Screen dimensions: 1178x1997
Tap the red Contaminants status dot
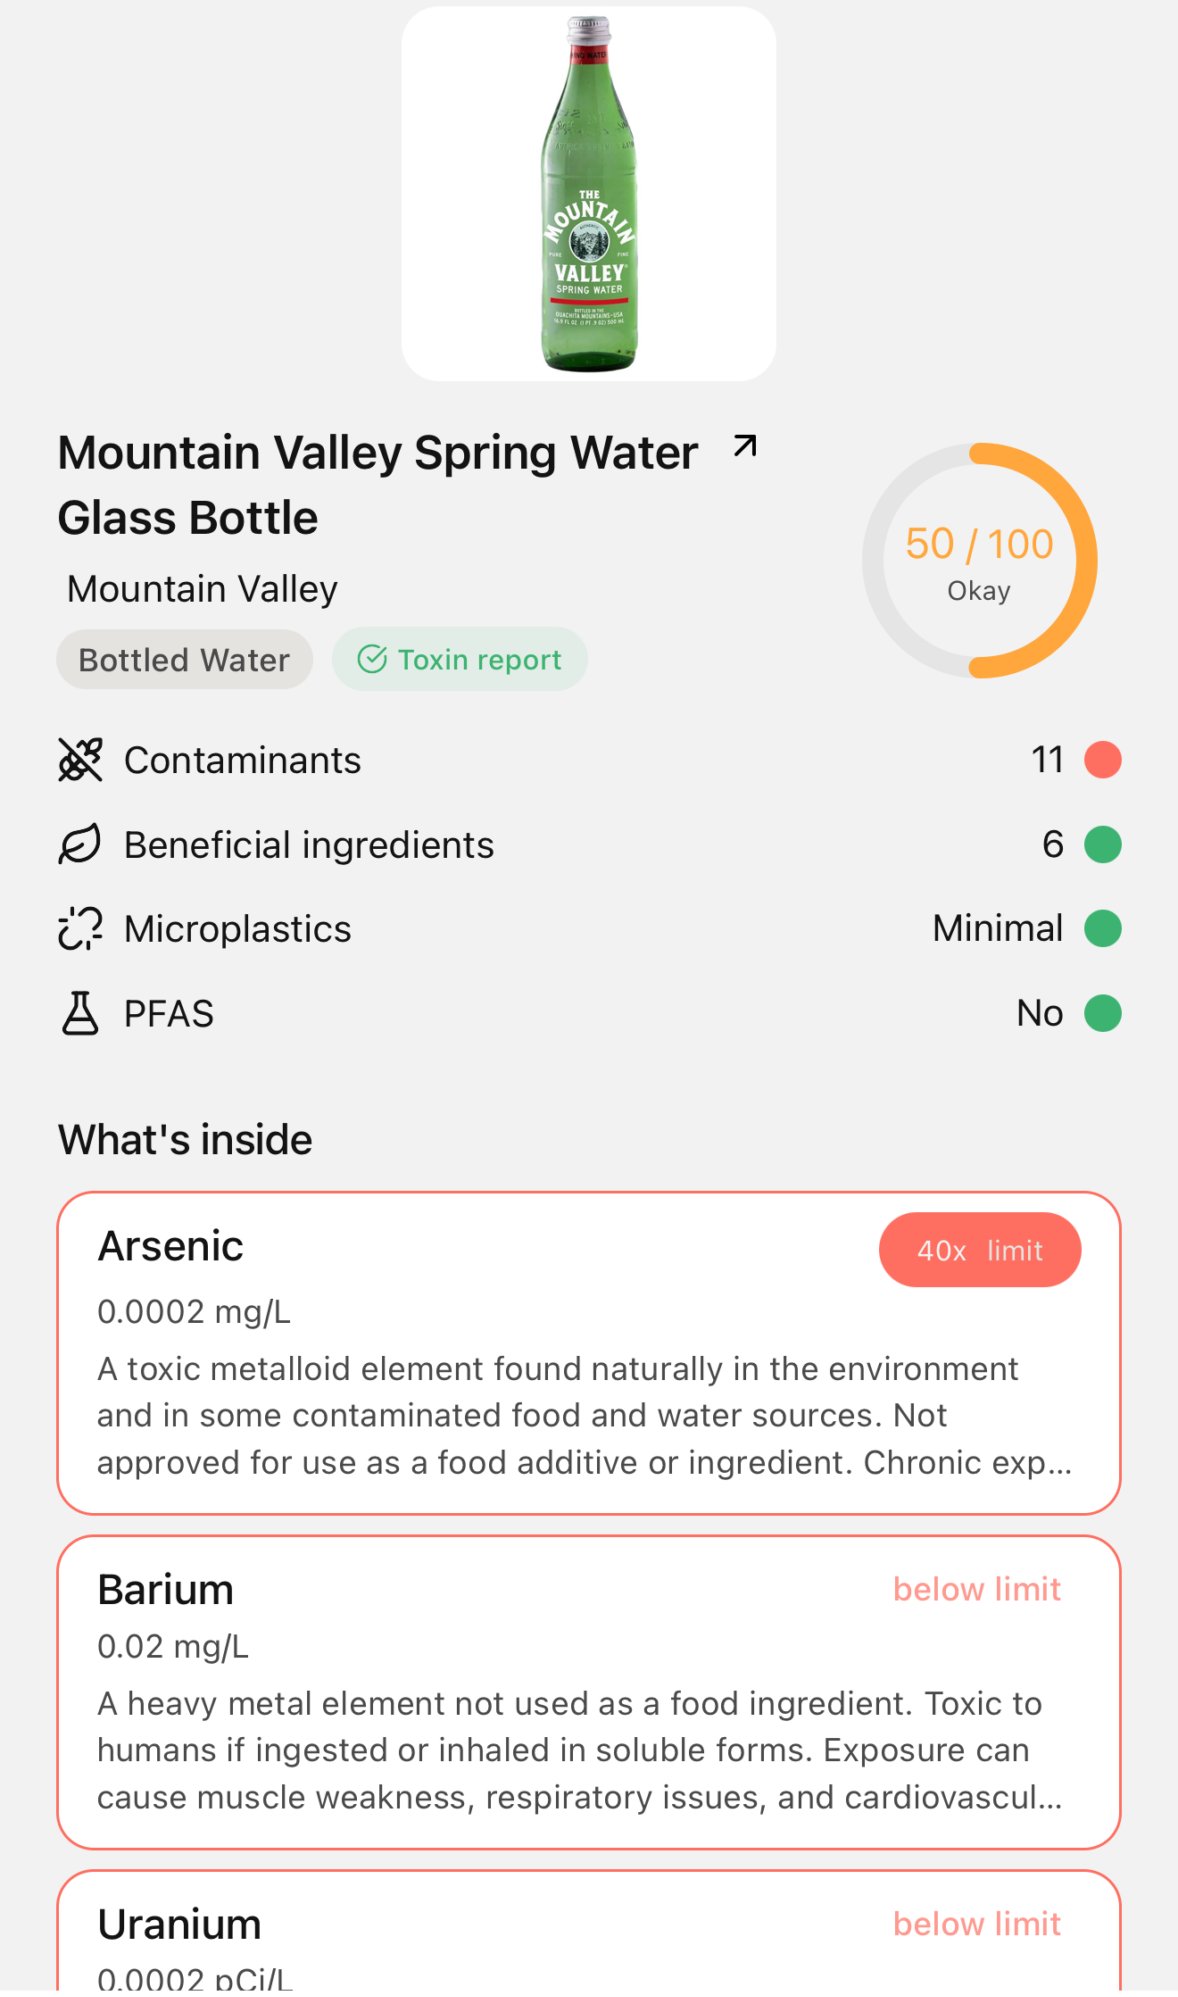1102,760
